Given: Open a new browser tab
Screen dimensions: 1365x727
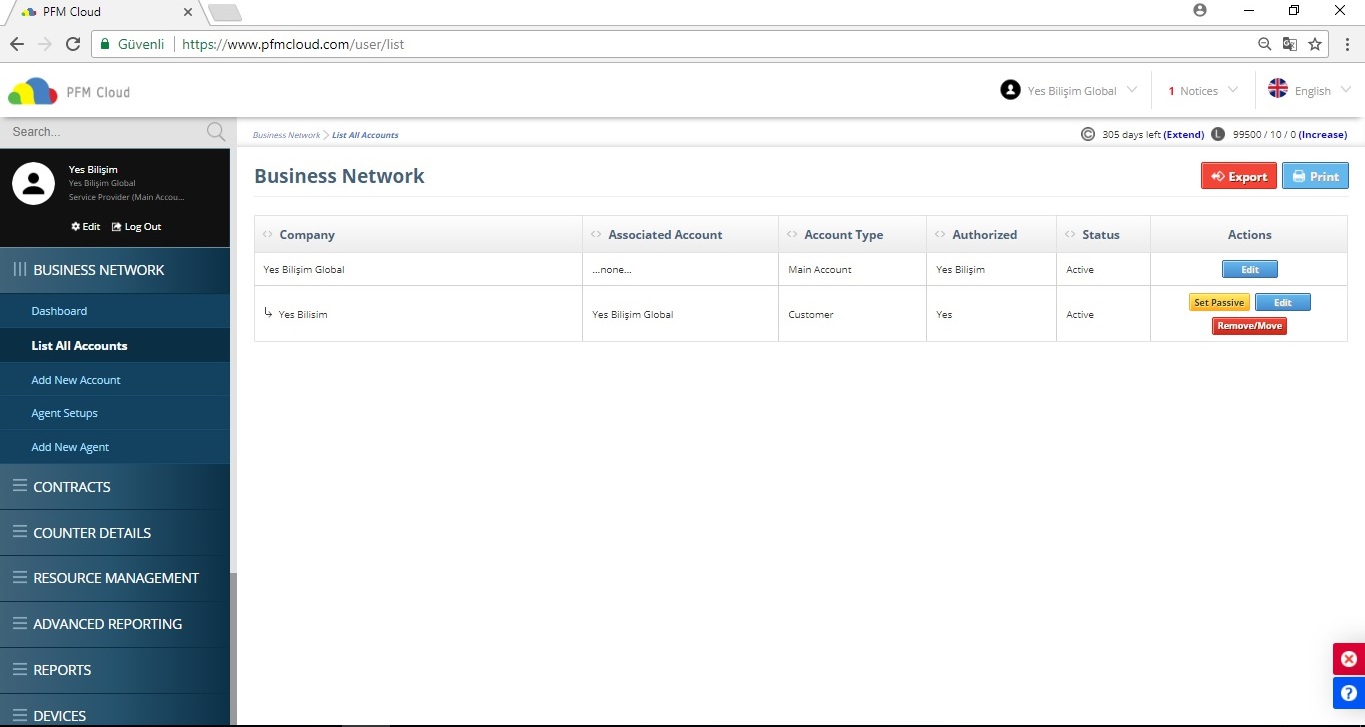Looking at the screenshot, I should click(225, 12).
